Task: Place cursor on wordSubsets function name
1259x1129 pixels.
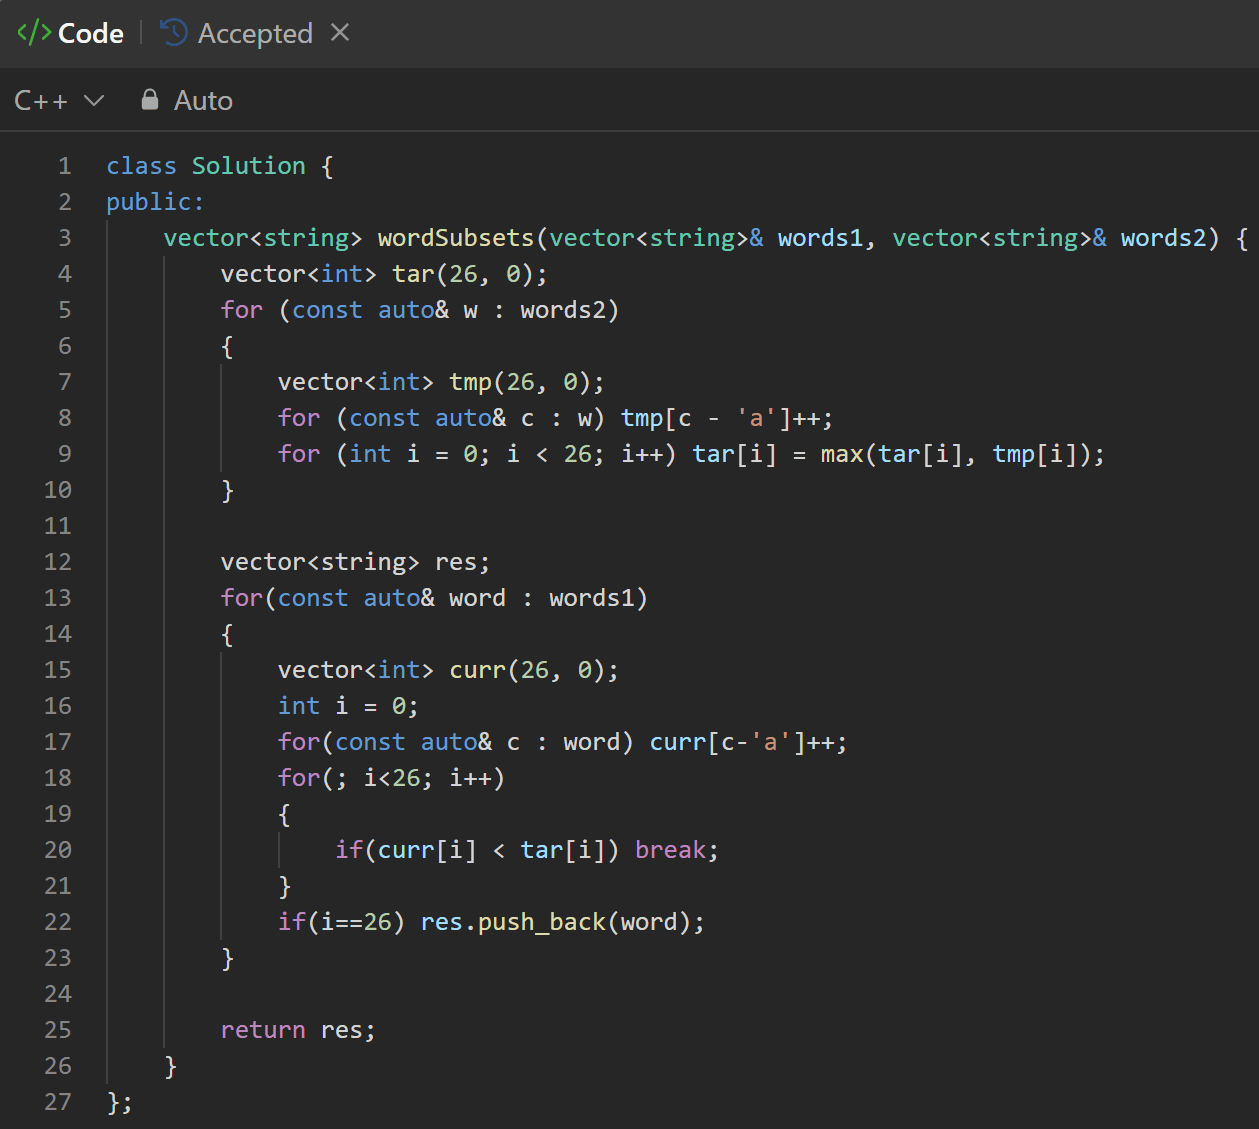Action: [x=456, y=238]
